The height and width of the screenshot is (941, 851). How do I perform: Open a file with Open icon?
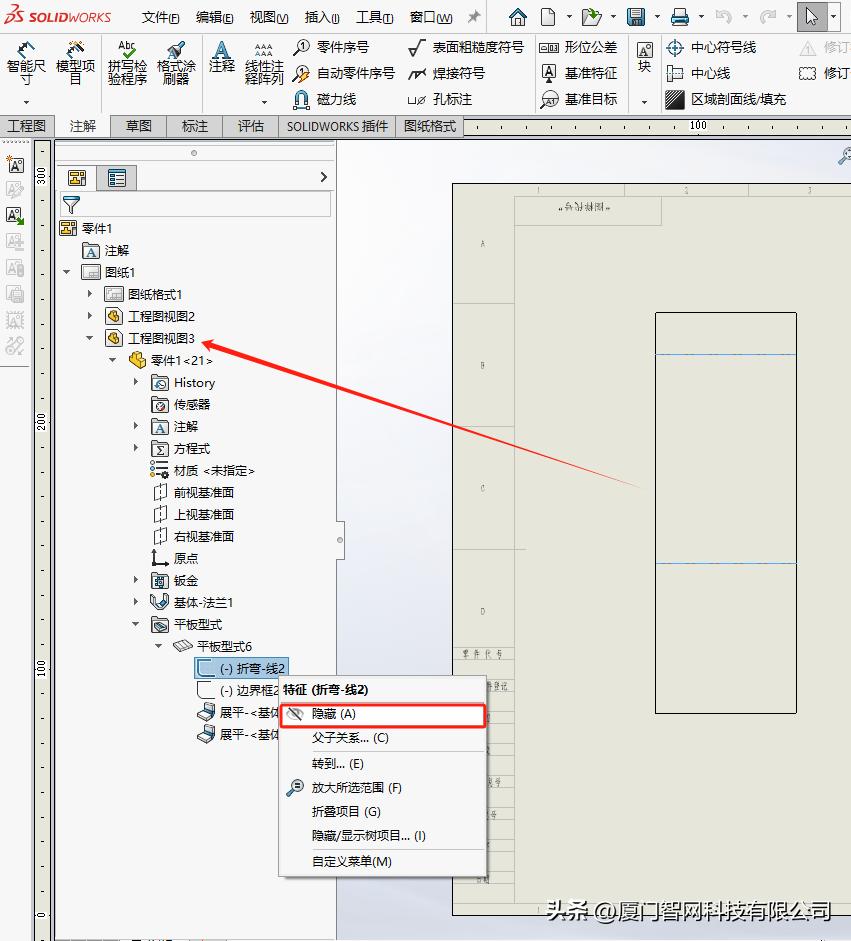(591, 17)
